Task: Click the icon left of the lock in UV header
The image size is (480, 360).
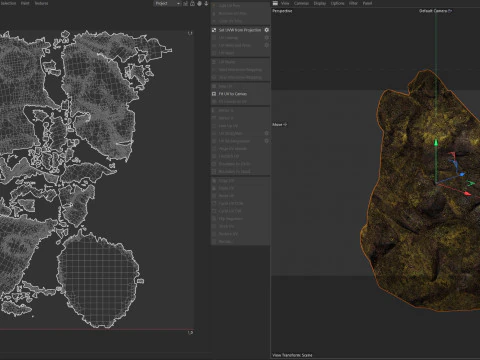Action: pos(186,3)
